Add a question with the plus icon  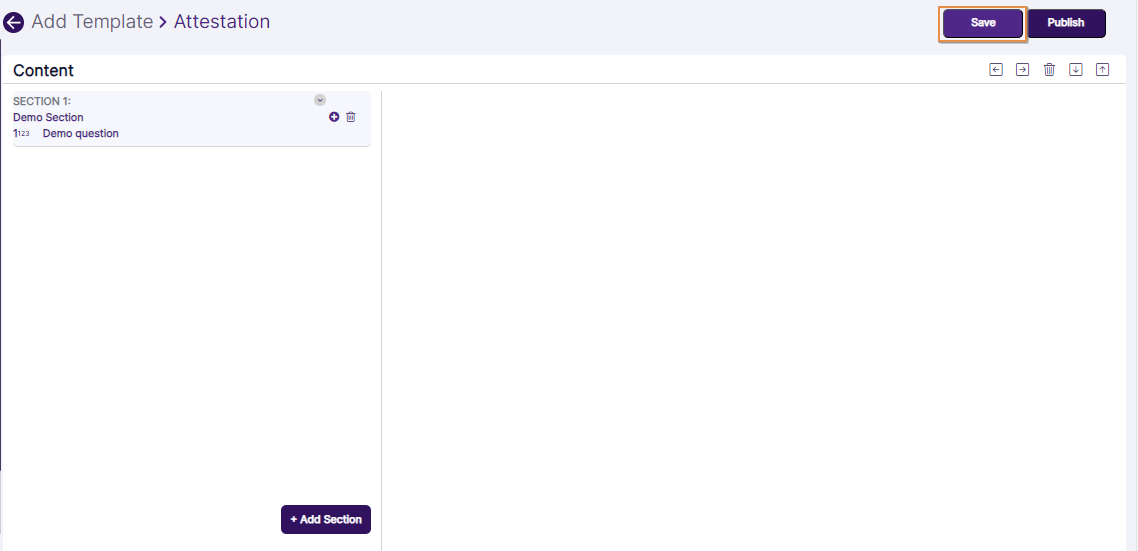(334, 117)
